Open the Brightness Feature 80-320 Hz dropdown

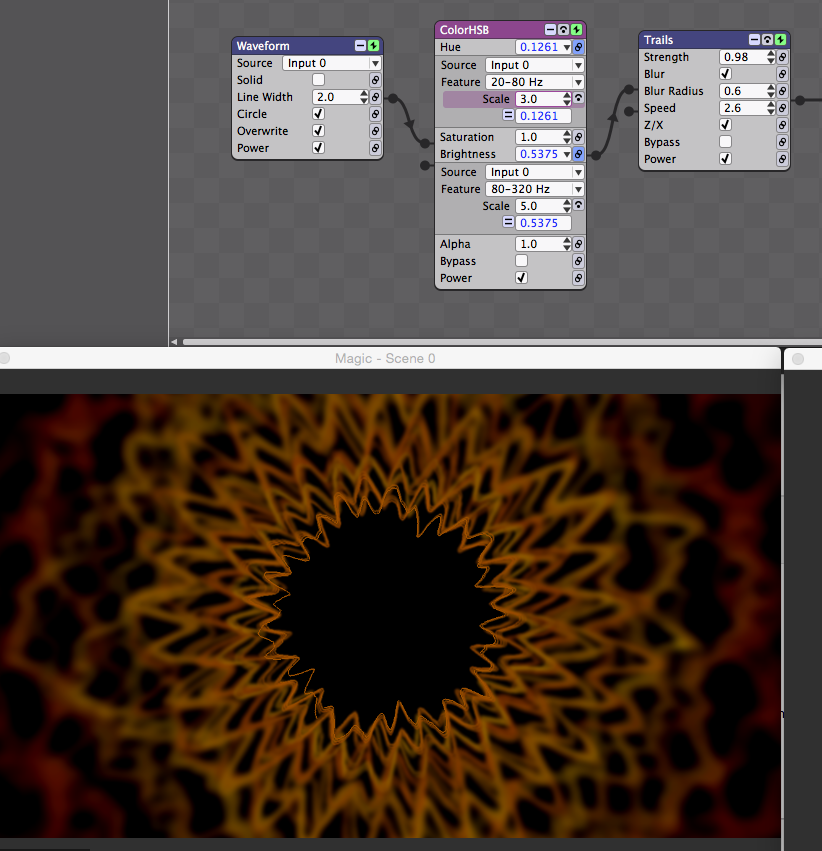click(x=534, y=189)
